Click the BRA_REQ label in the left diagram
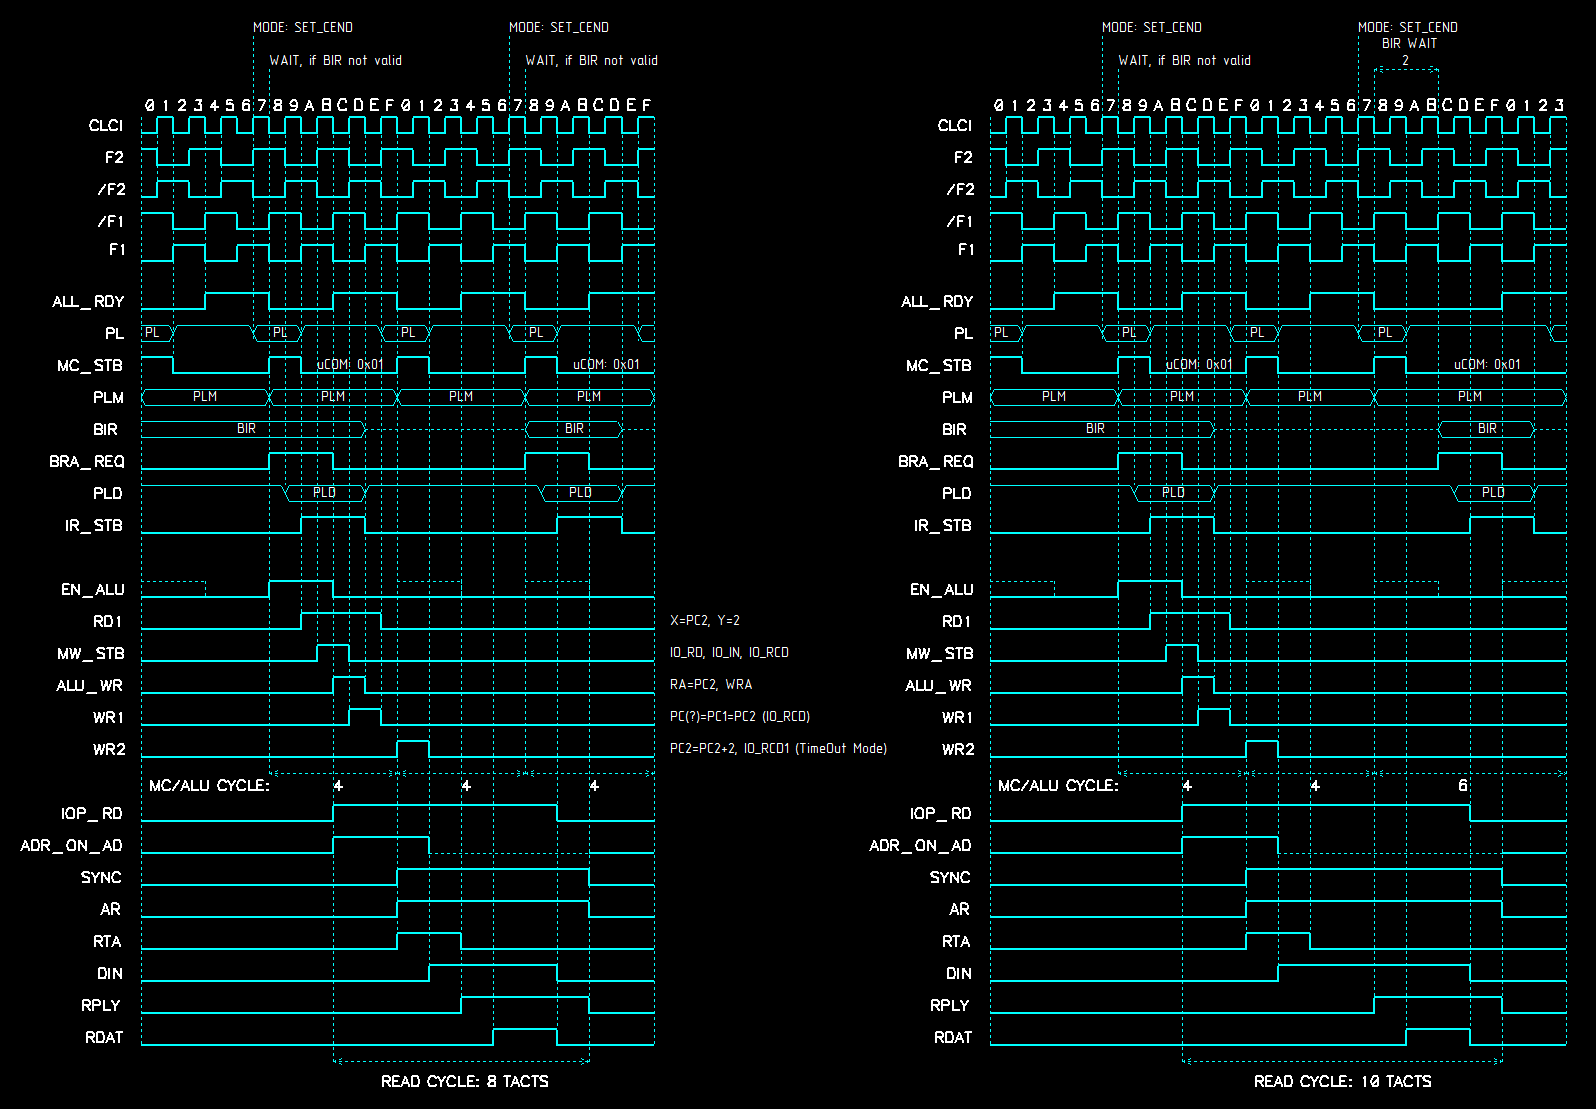 click(86, 462)
